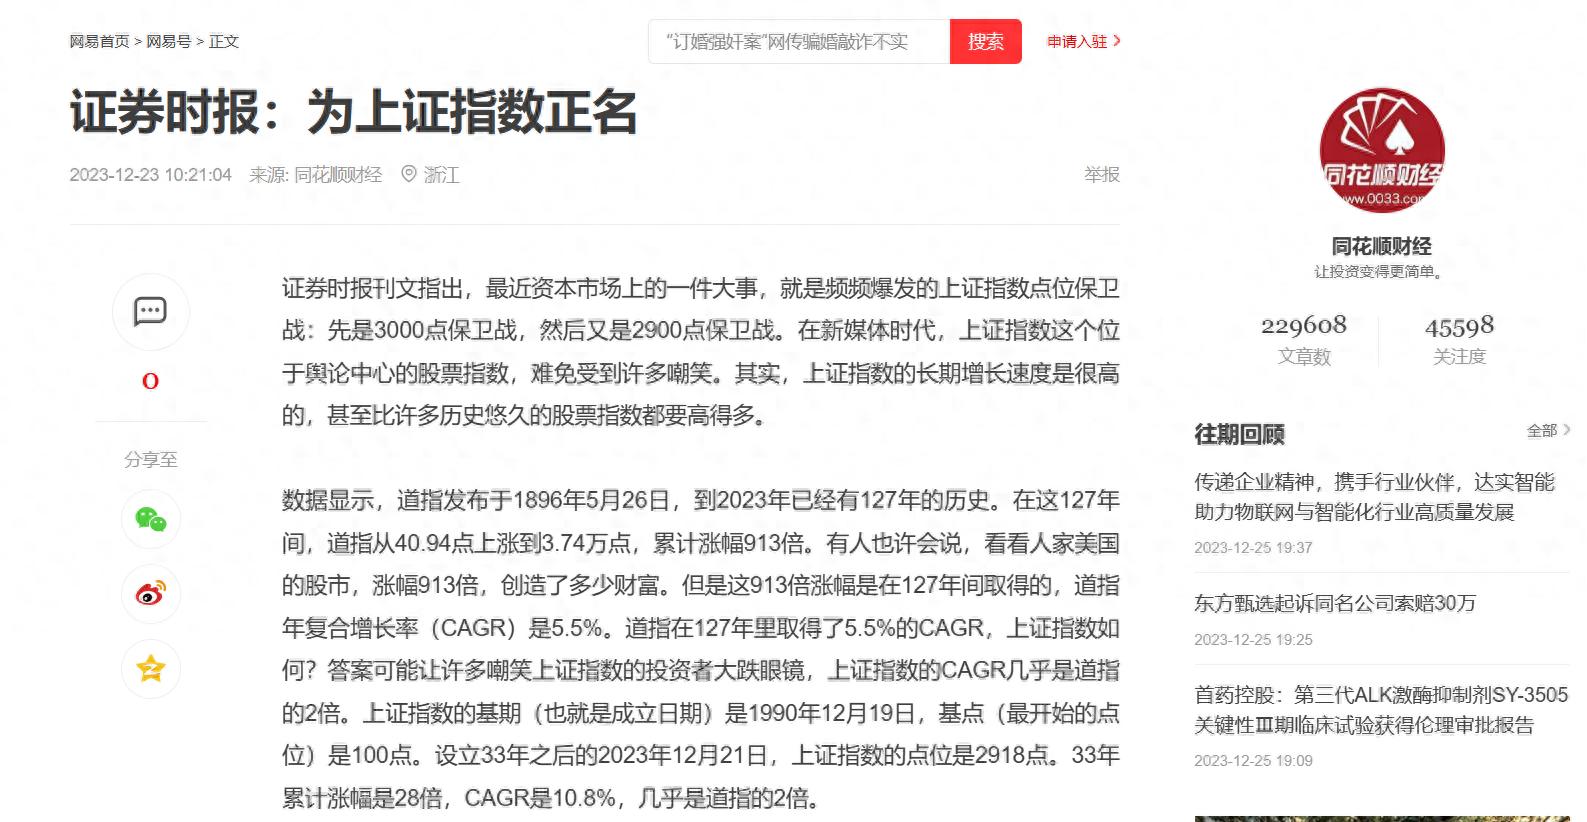Click comment count 0

(x=150, y=381)
